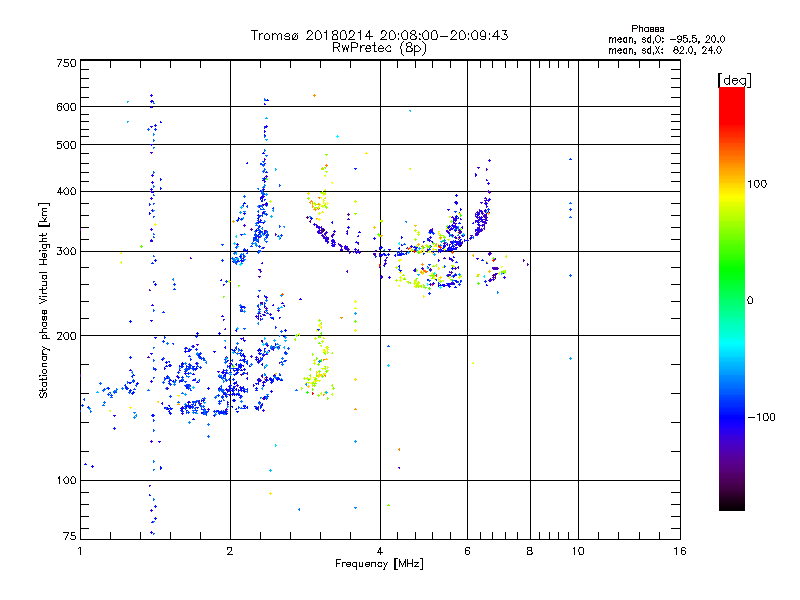Click the x-axis tick label '8'

click(x=530, y=551)
